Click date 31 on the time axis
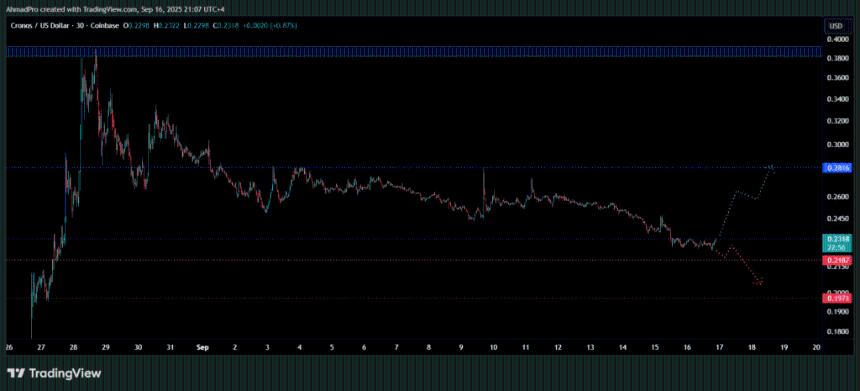Viewport: 860px width, 391px height. click(x=171, y=347)
